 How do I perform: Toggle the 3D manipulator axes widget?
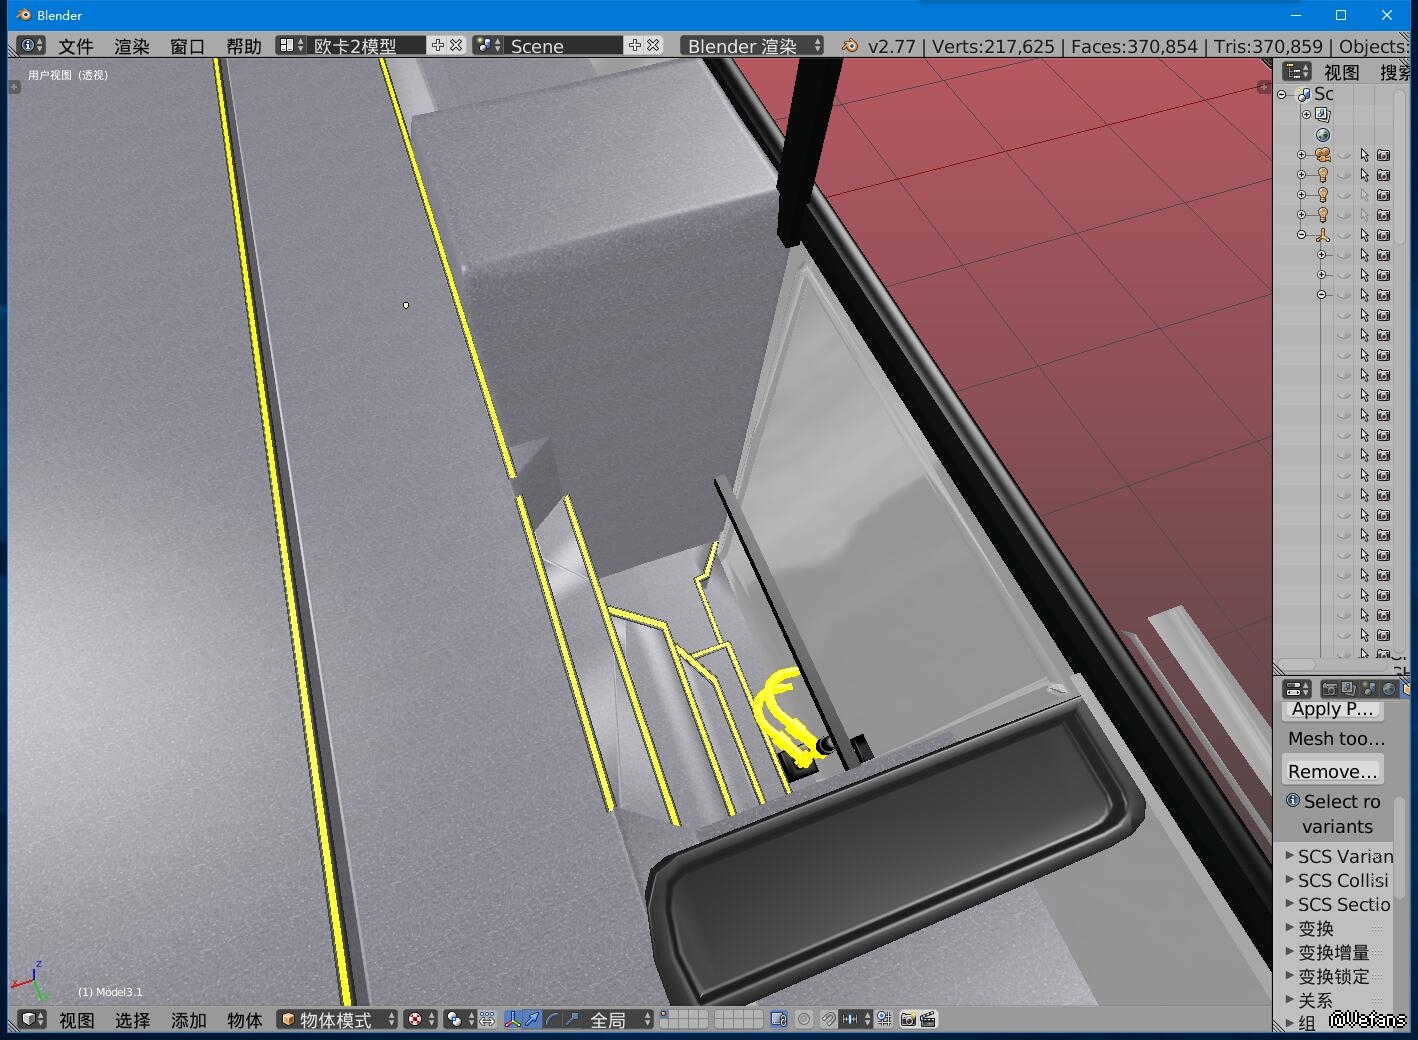512,1019
